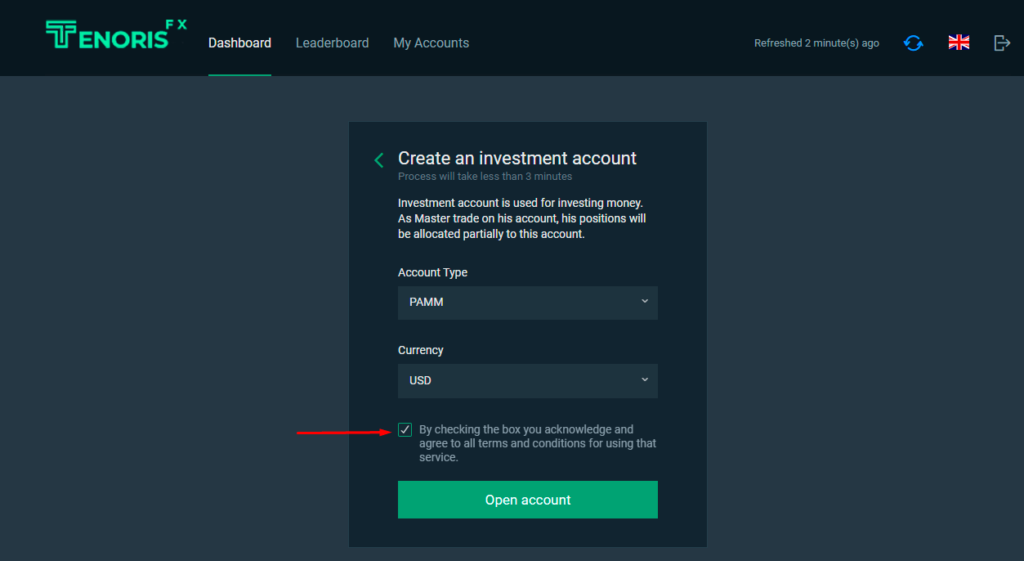The width and height of the screenshot is (1024, 561).
Task: Uncheck the terms and conditions checkbox
Action: pyautogui.click(x=405, y=430)
